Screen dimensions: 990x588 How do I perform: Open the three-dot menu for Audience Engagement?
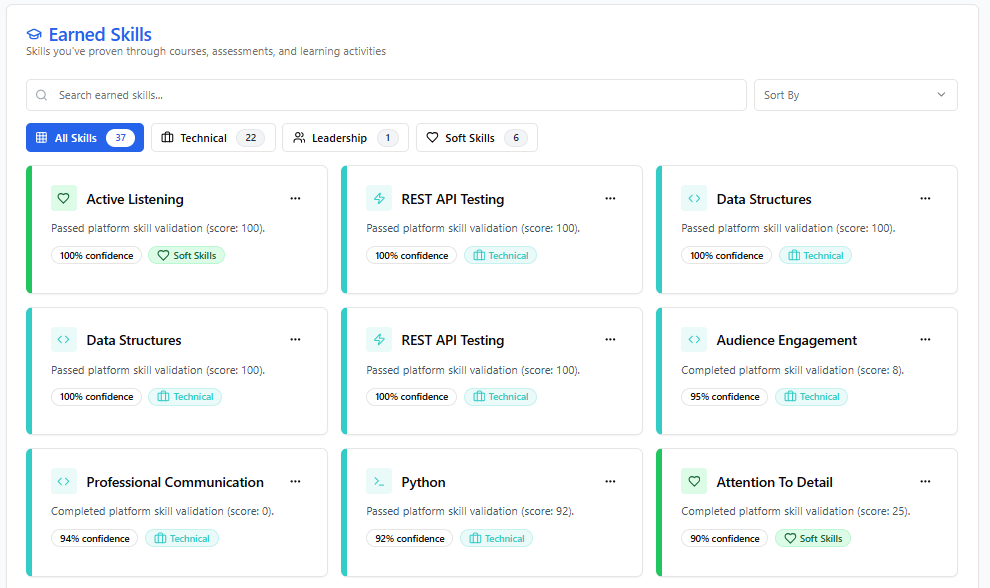point(925,340)
